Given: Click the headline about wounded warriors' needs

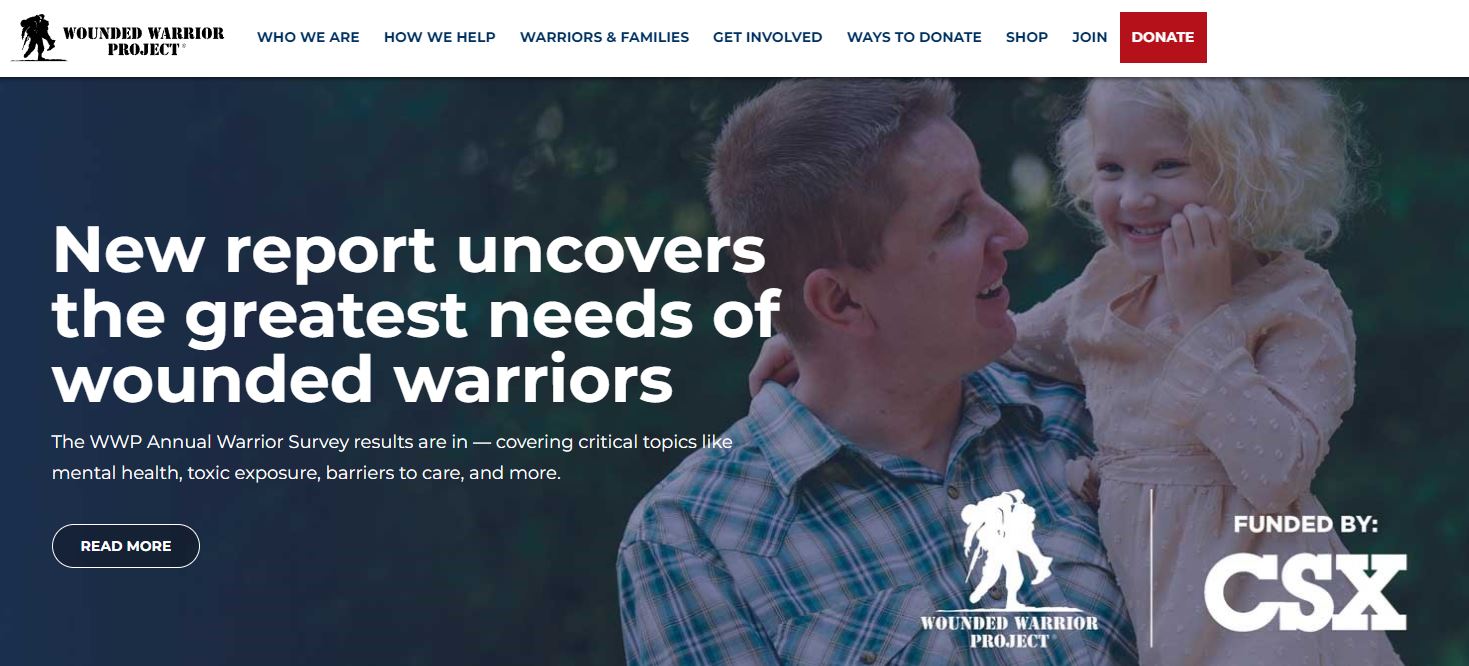Looking at the screenshot, I should click(x=416, y=314).
